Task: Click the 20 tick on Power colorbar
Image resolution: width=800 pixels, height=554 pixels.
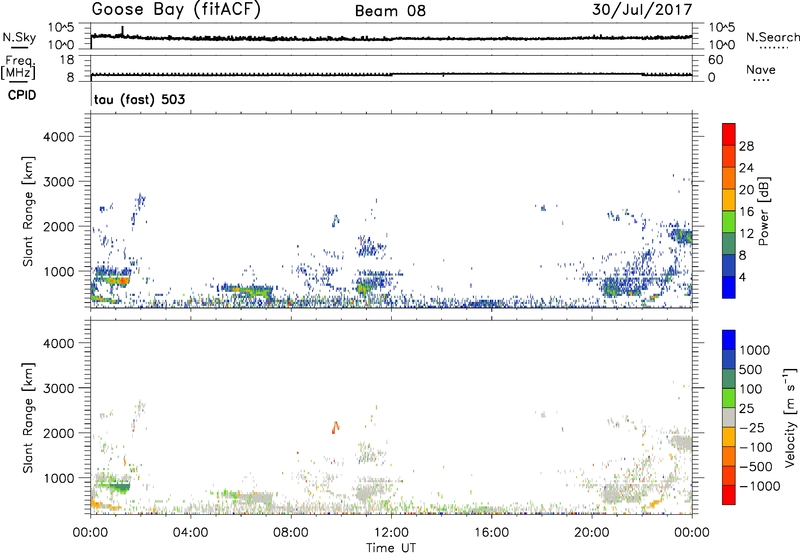Action: [x=746, y=190]
